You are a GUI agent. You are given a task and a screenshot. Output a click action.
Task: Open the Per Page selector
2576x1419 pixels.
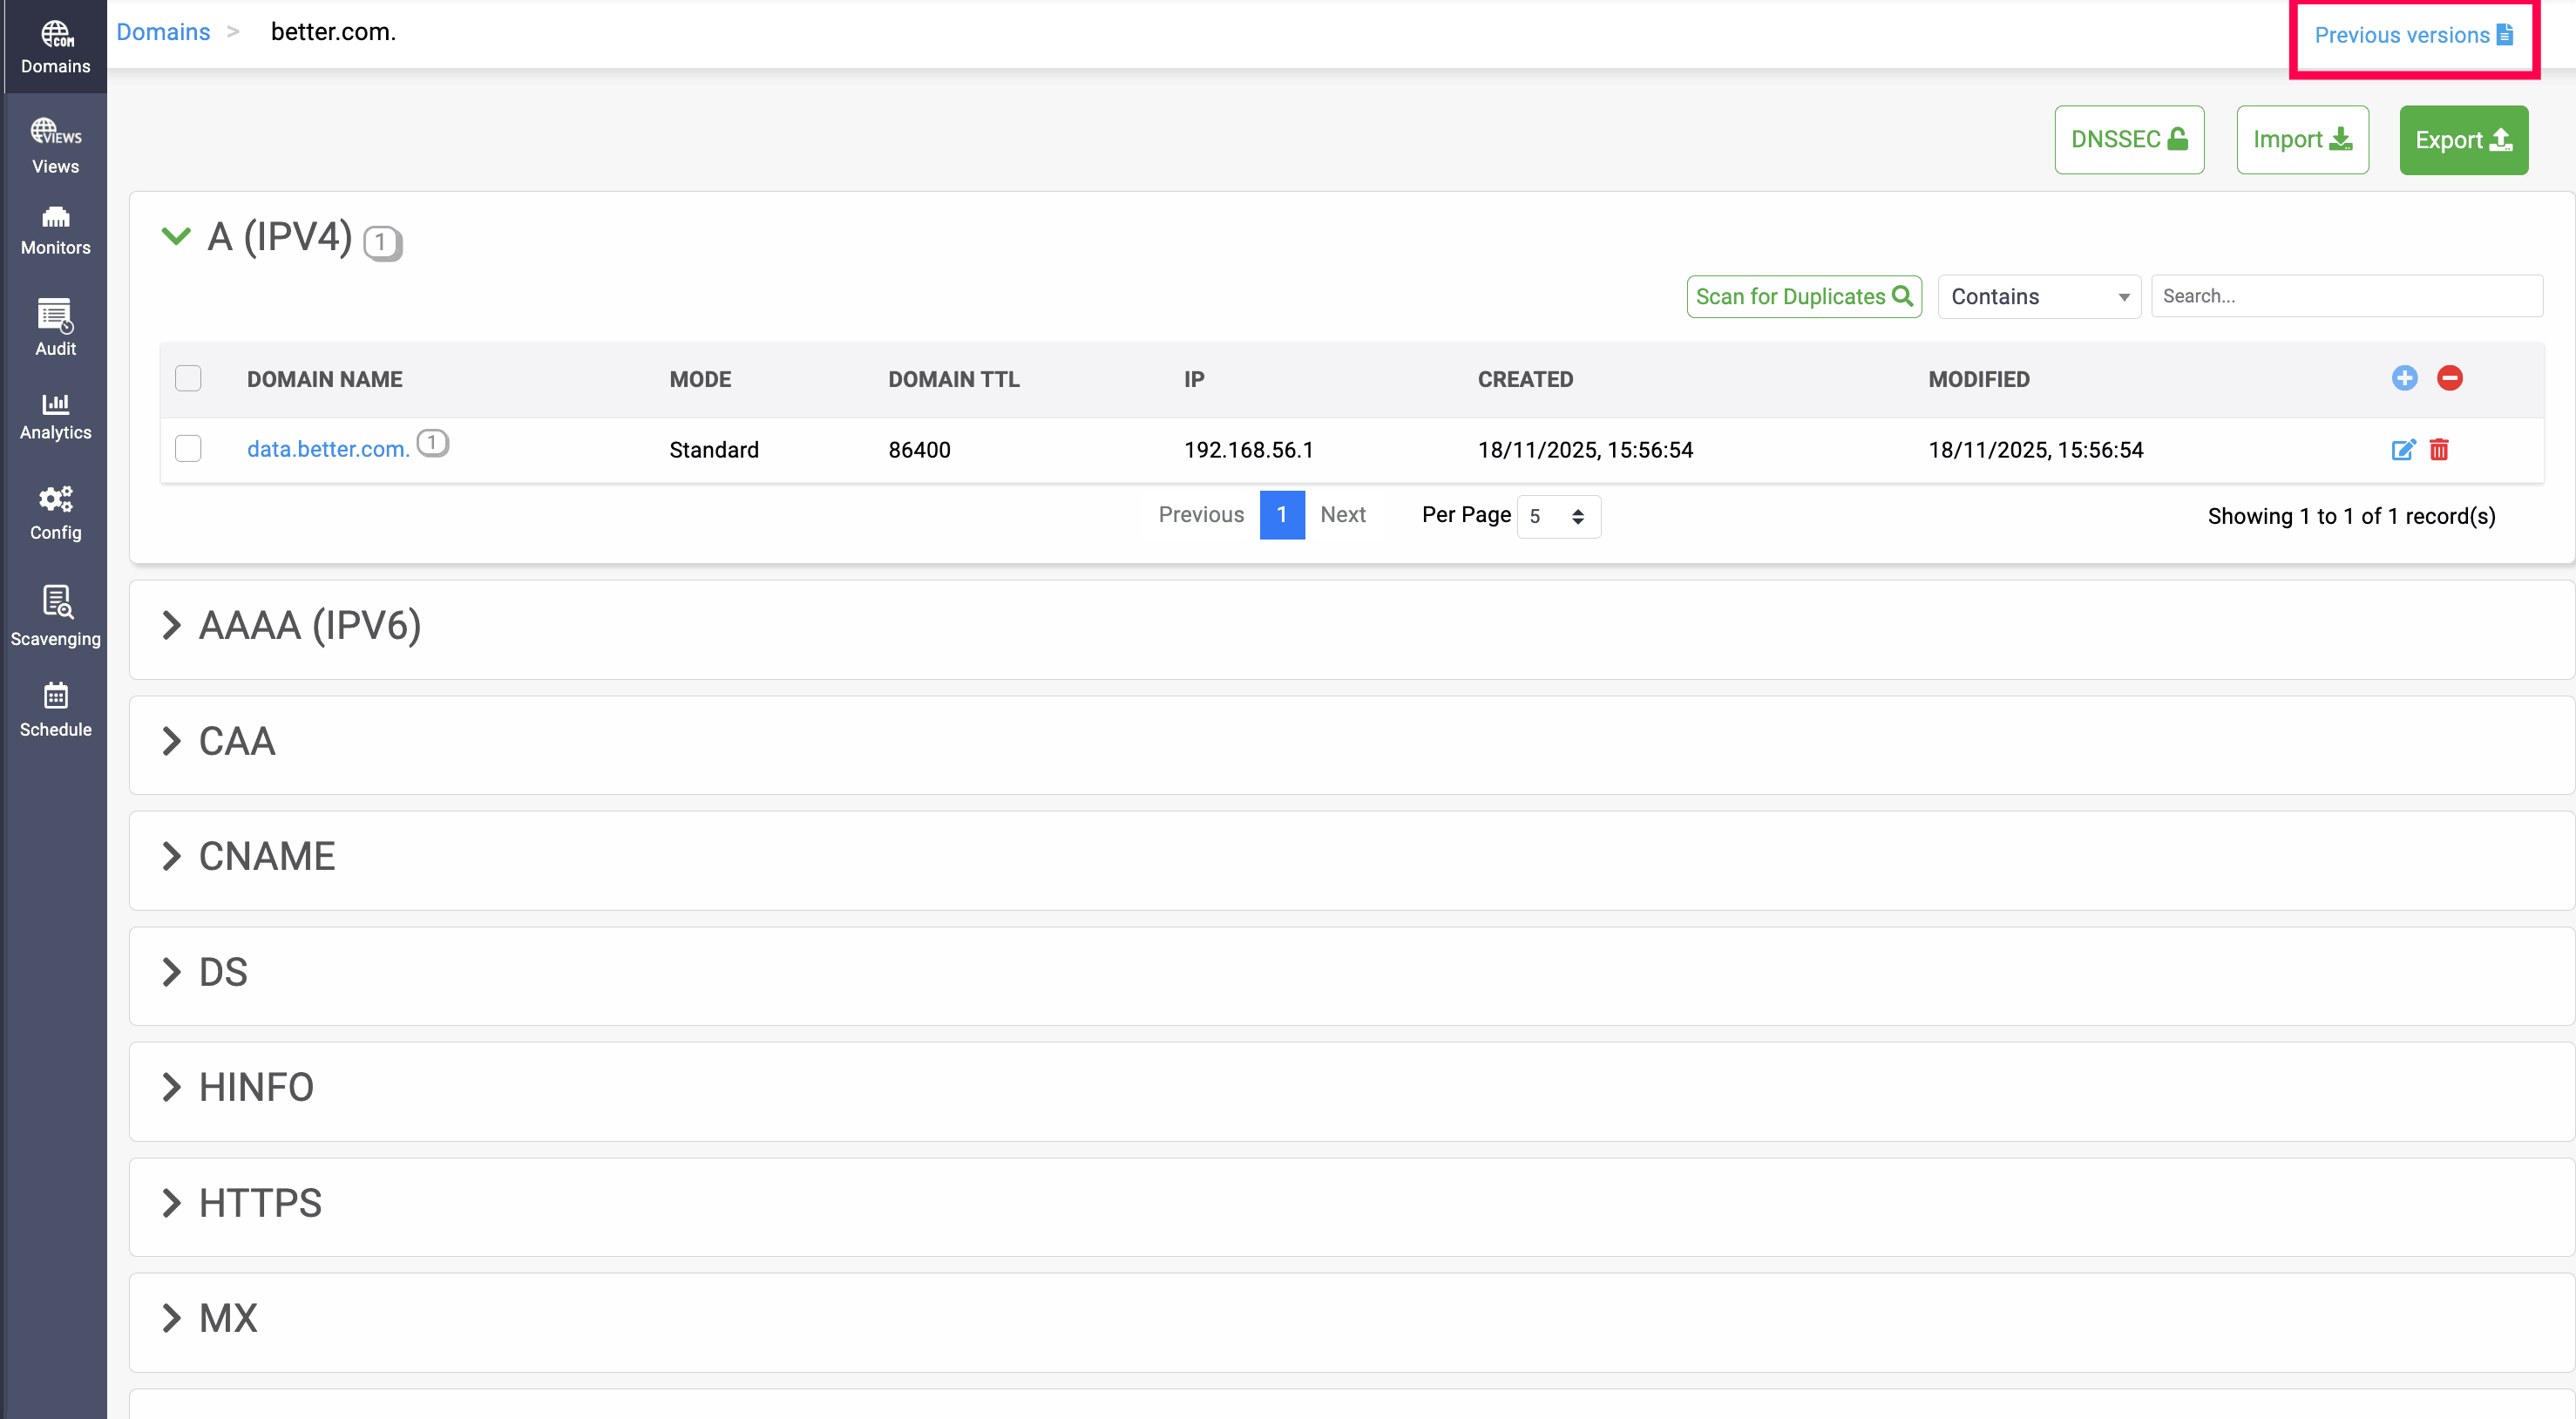tap(1557, 517)
